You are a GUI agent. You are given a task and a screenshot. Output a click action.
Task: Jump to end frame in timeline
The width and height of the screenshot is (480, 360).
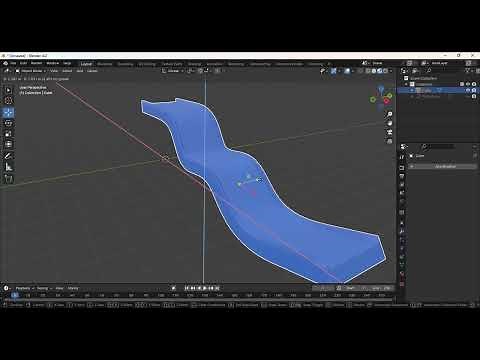click(x=217, y=288)
